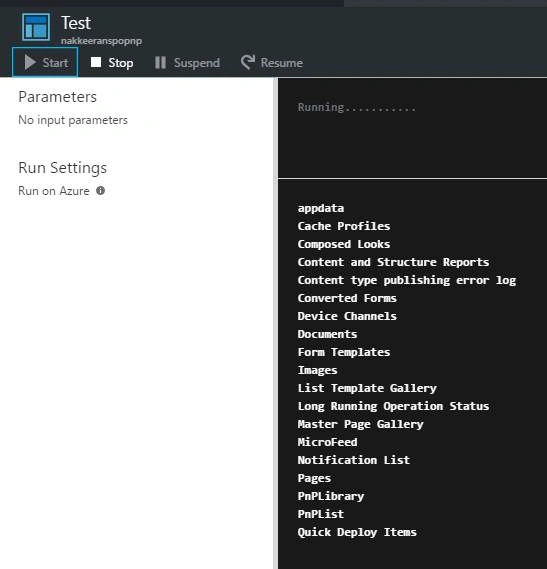
Task: Click the Test runbook blade icon
Action: tap(36, 27)
